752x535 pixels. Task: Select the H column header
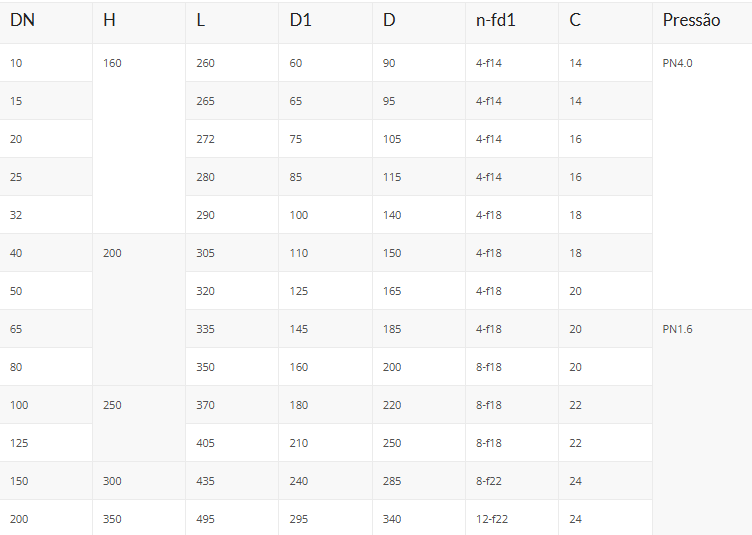(109, 20)
